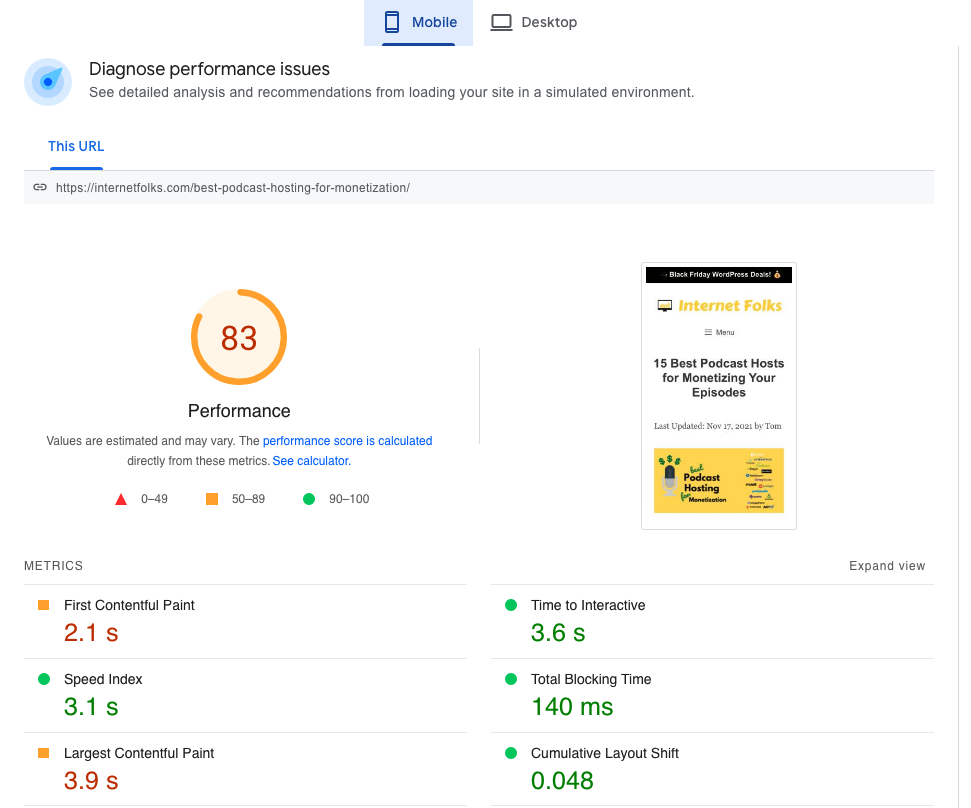Click the Largest Contentful Paint label
The height and width of the screenshot is (808, 971).
point(139,754)
